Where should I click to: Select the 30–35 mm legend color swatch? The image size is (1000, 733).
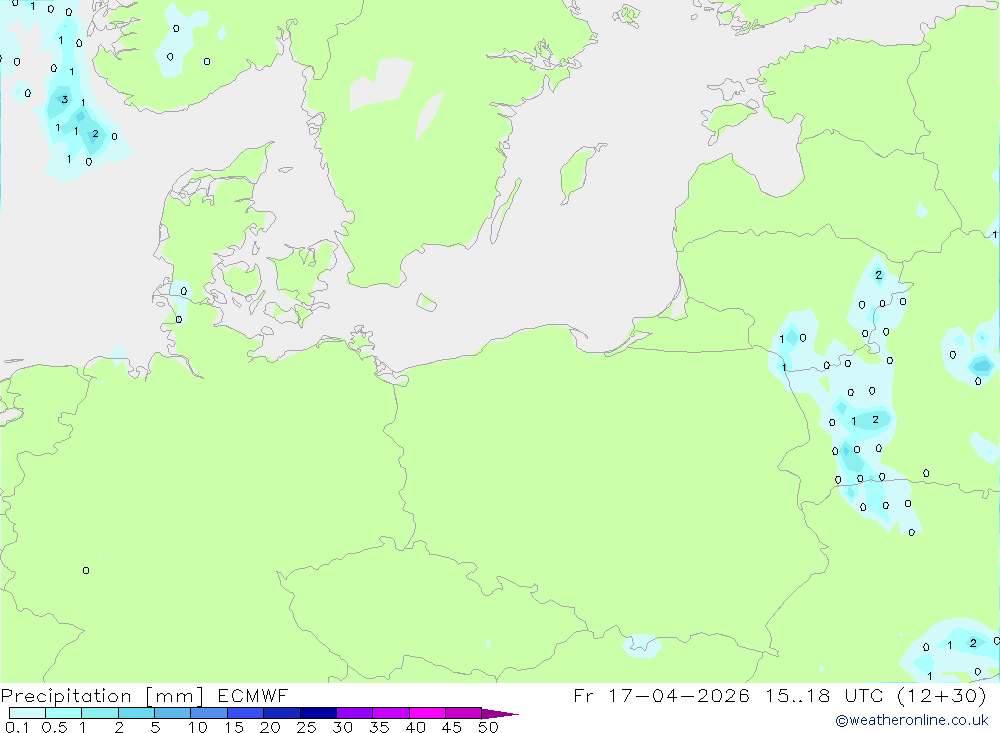[355, 713]
